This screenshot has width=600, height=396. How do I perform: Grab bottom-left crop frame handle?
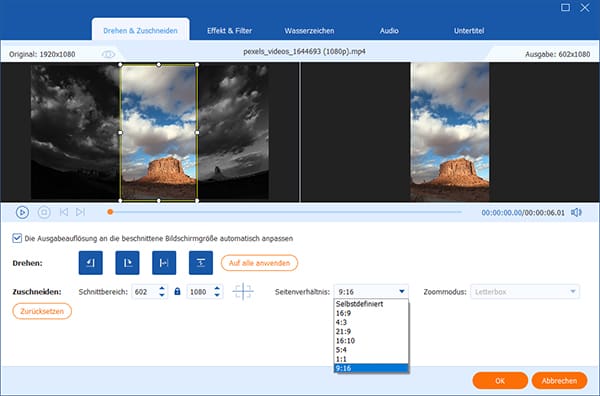121,200
